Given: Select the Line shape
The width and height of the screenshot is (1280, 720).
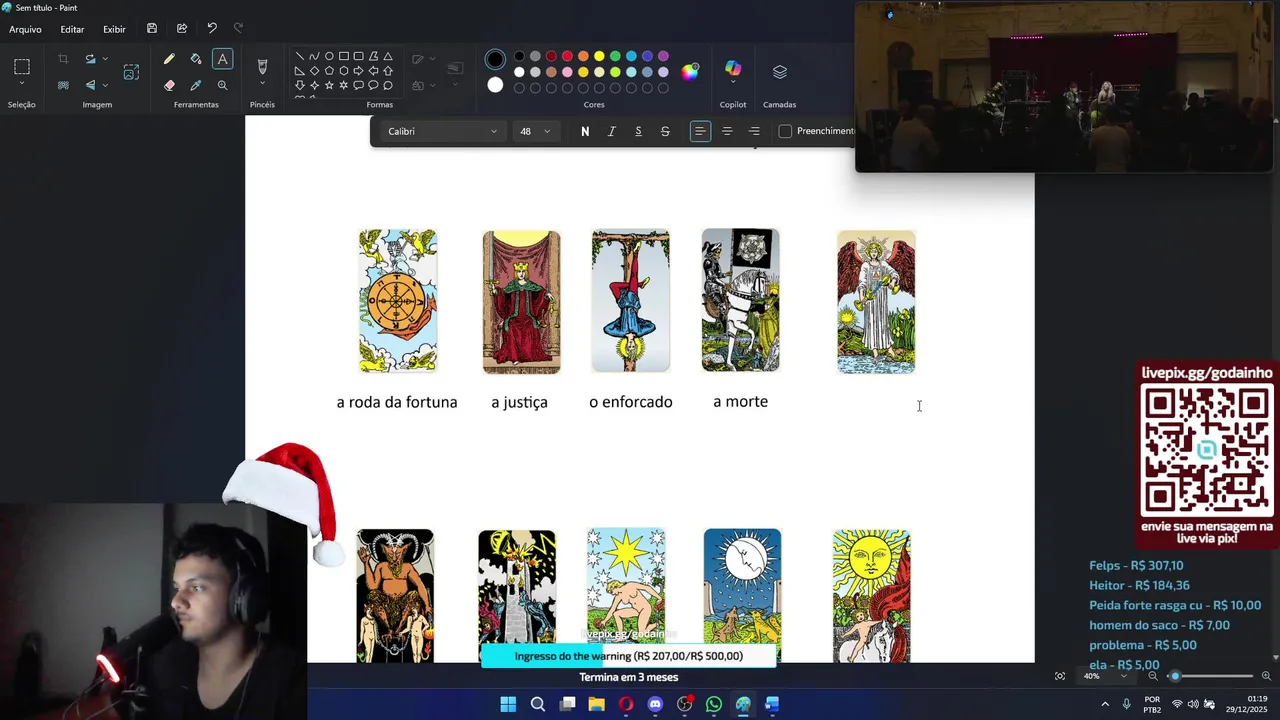Looking at the screenshot, I should [299, 57].
